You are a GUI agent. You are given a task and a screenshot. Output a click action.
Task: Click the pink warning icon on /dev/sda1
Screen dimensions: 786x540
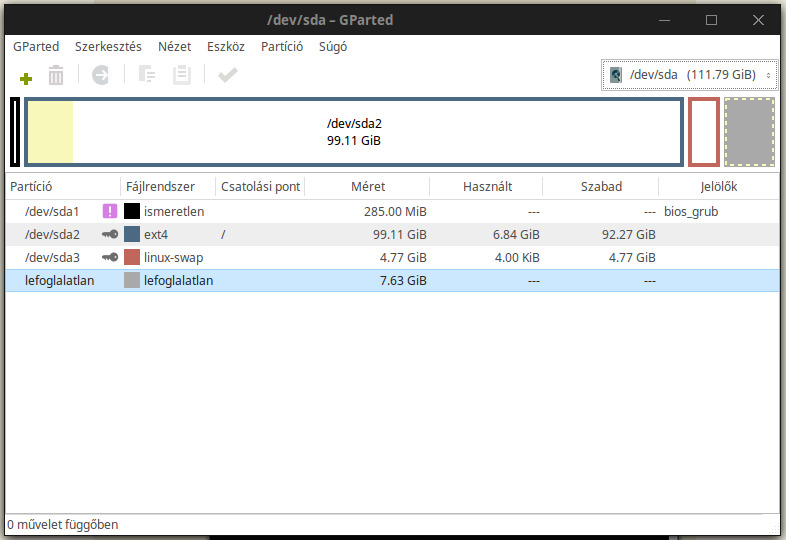pyautogui.click(x=110, y=211)
